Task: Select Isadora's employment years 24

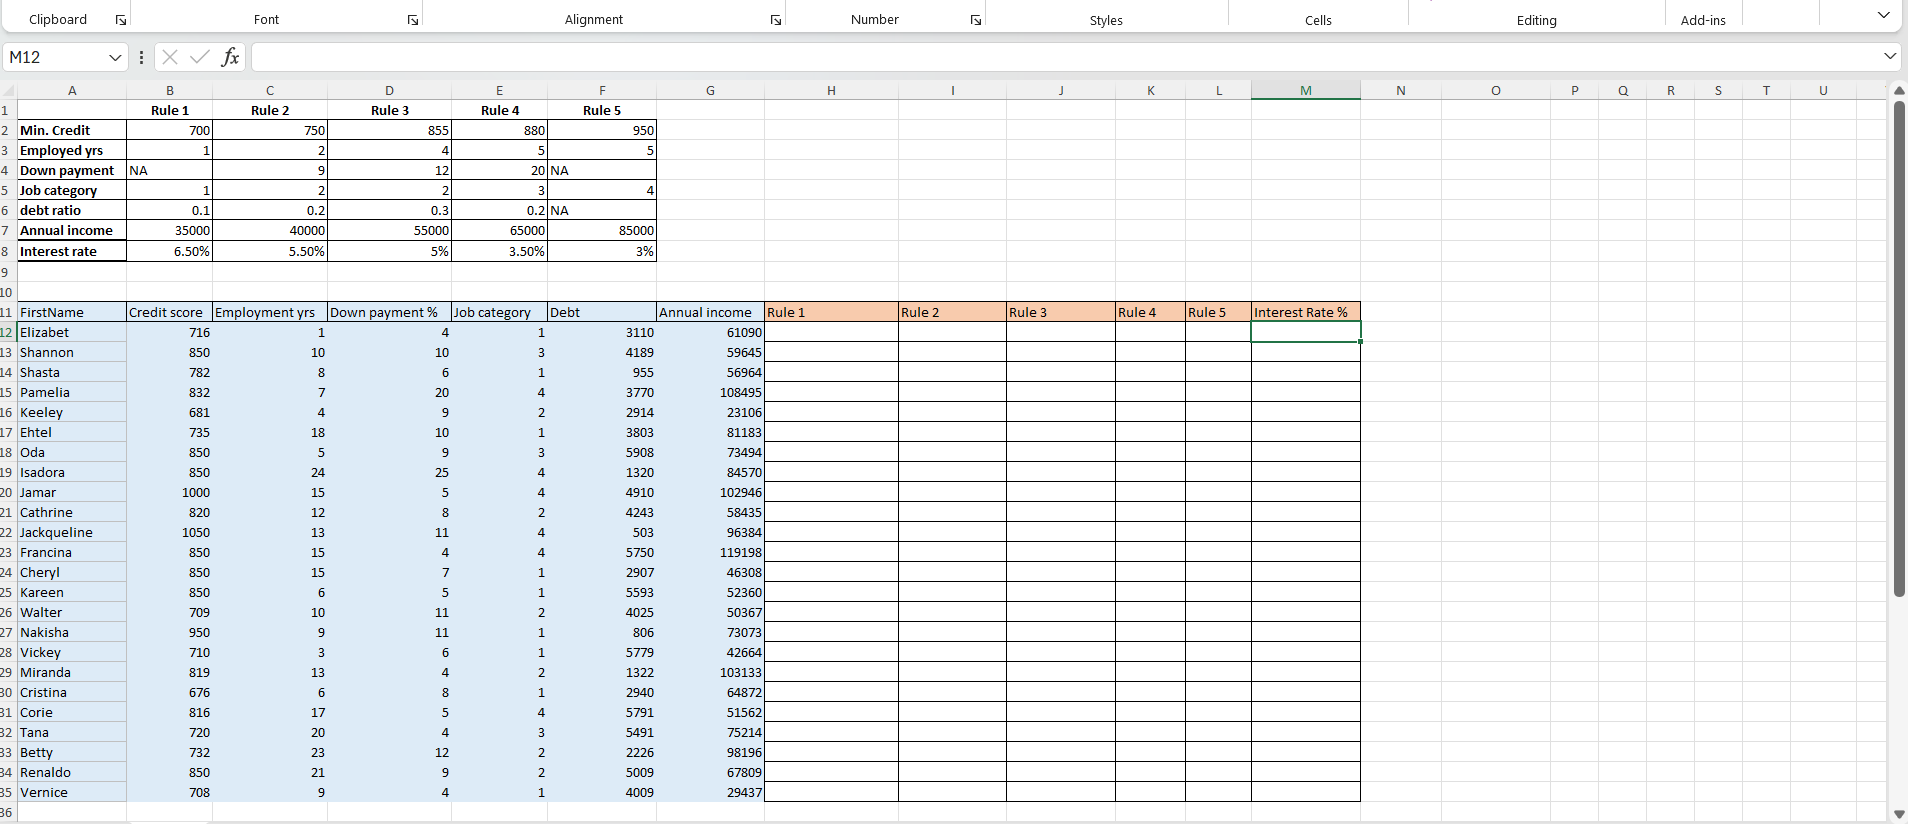Action: (x=270, y=472)
